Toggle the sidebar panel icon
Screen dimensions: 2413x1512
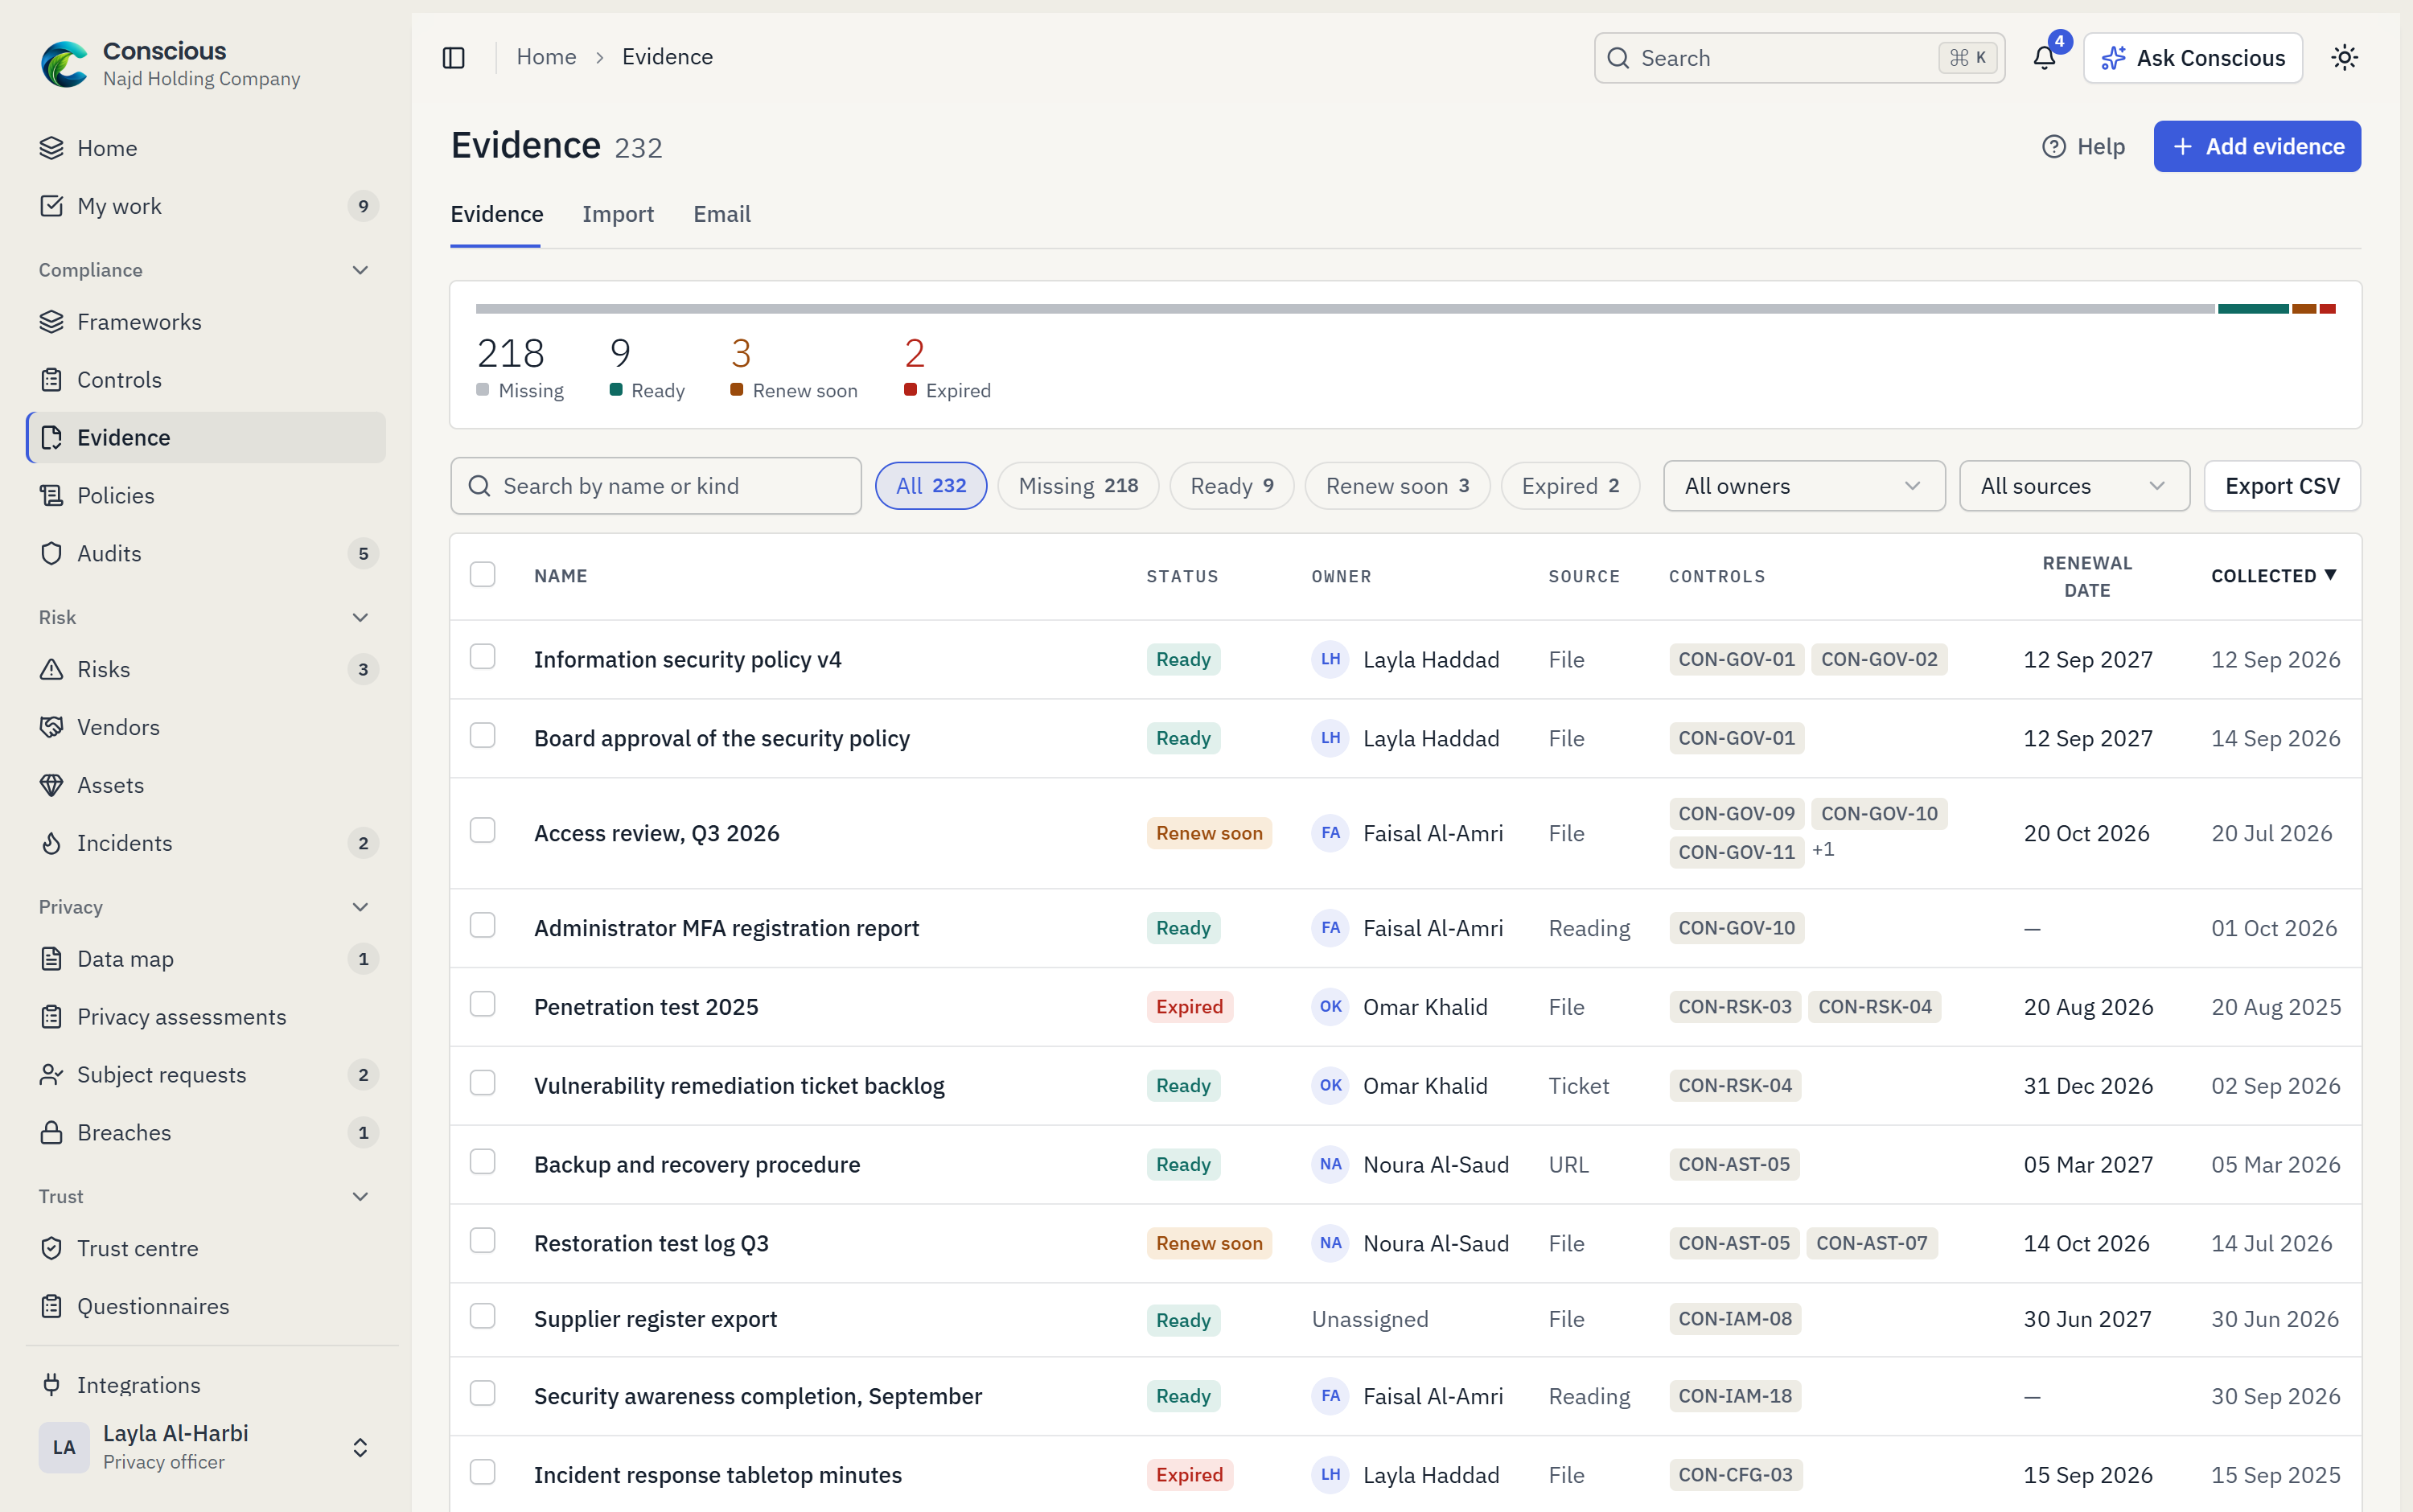pos(453,58)
